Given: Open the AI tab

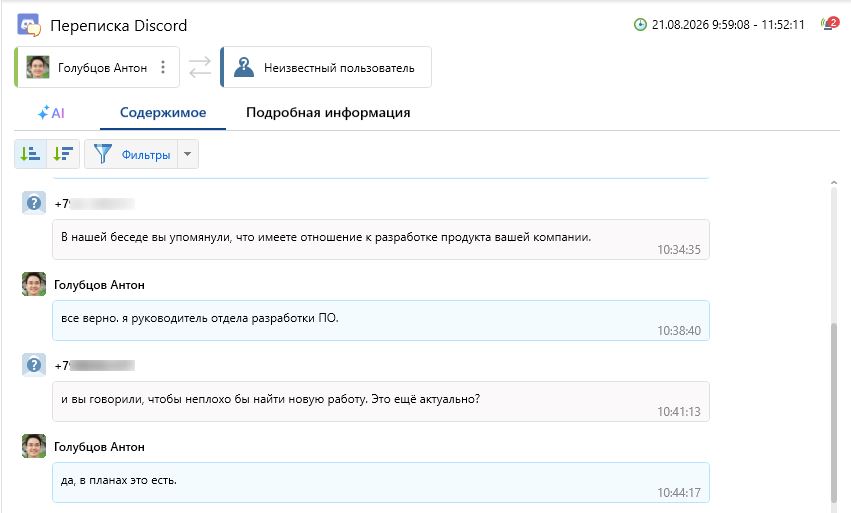Looking at the screenshot, I should point(51,113).
